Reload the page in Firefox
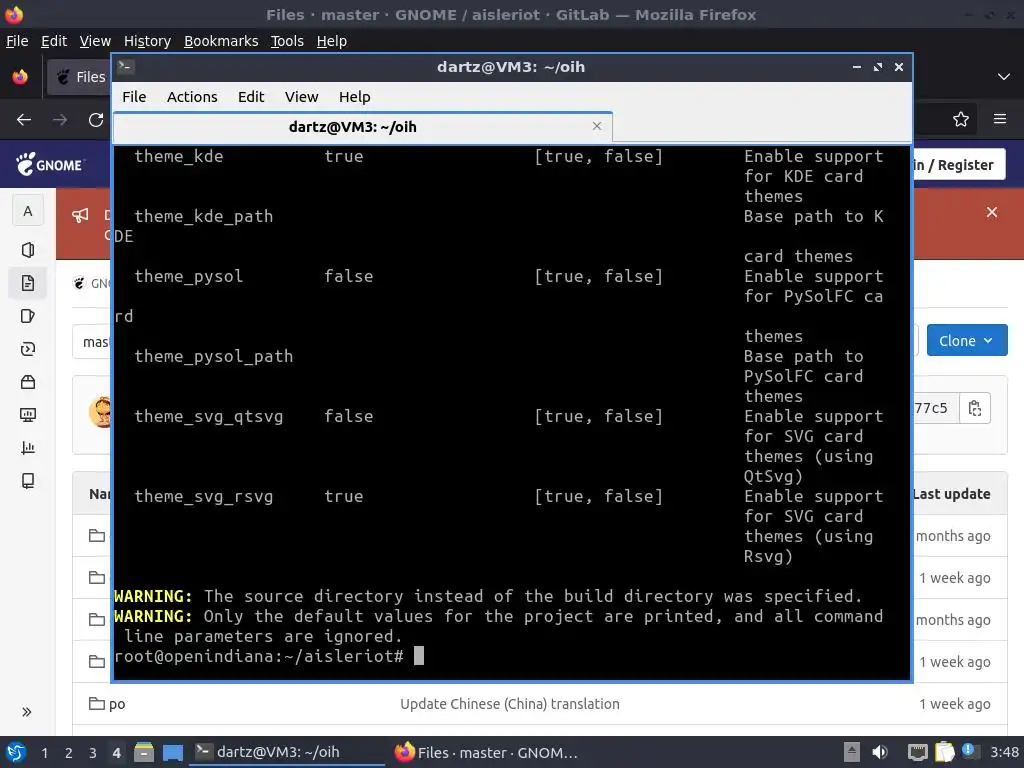Image resolution: width=1024 pixels, height=768 pixels. [x=96, y=120]
